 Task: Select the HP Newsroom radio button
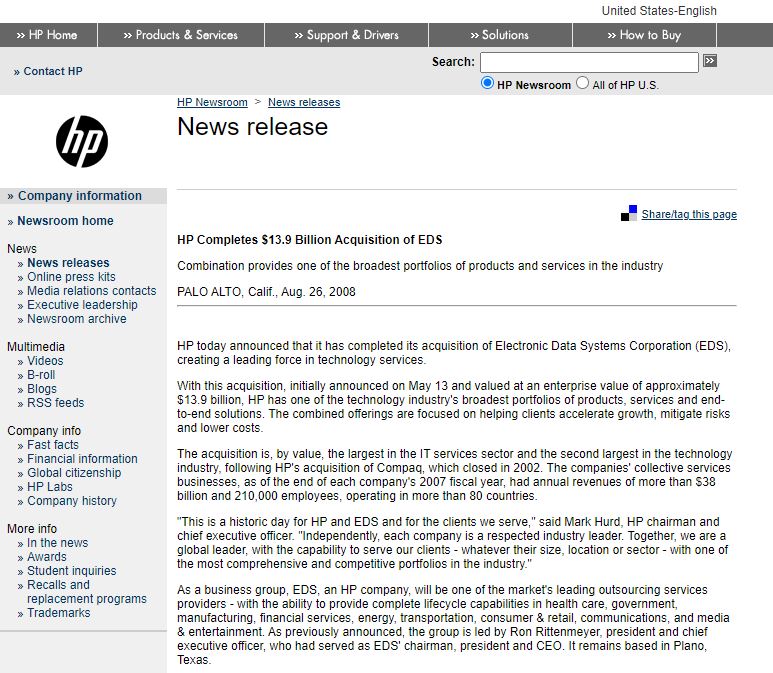[487, 83]
